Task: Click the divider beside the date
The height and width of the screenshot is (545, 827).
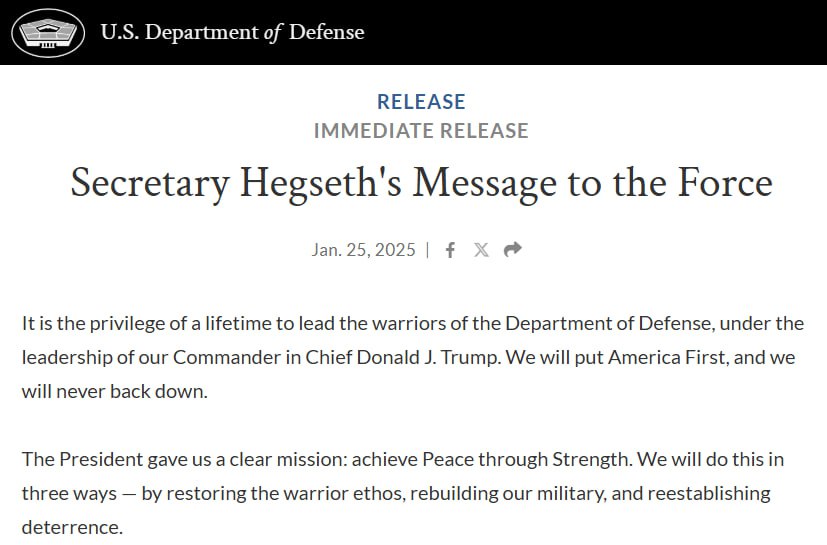Action: [x=428, y=250]
